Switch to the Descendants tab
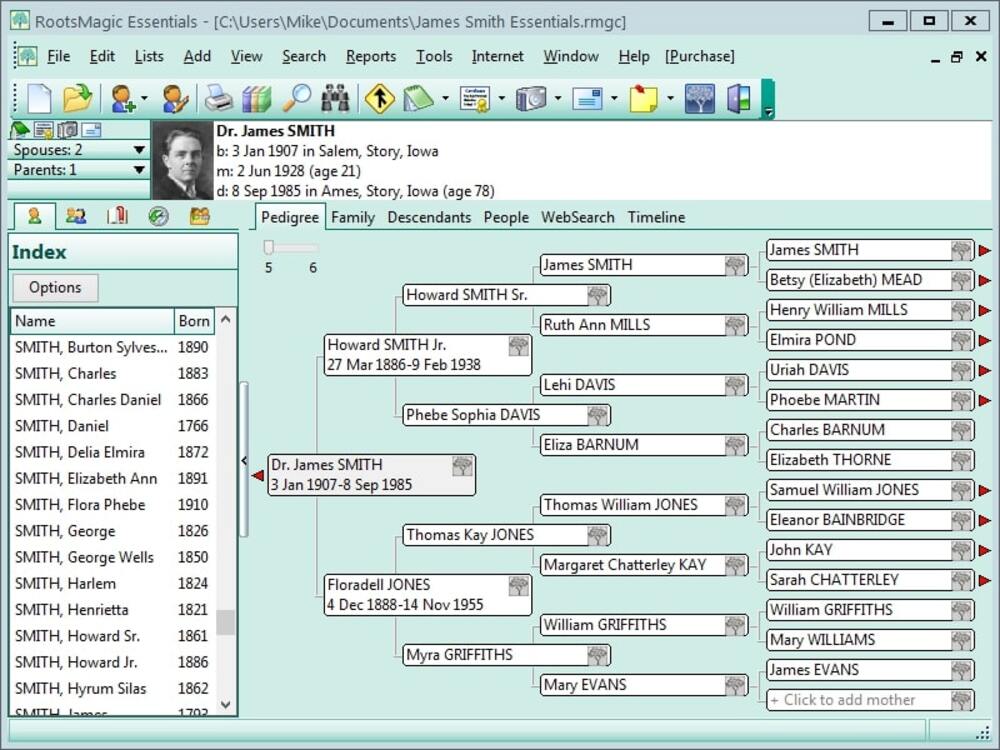Viewport: 1000px width, 750px height. 429,217
